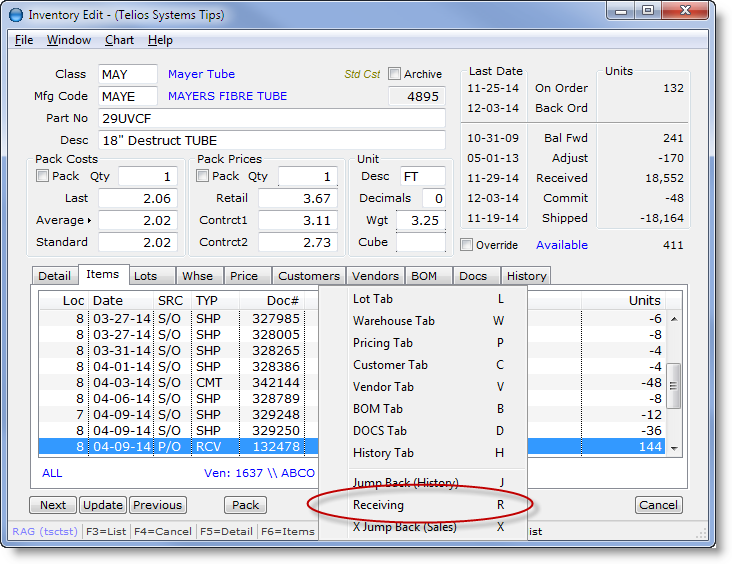
Task: Click the app icon in title bar
Action: (x=15, y=14)
